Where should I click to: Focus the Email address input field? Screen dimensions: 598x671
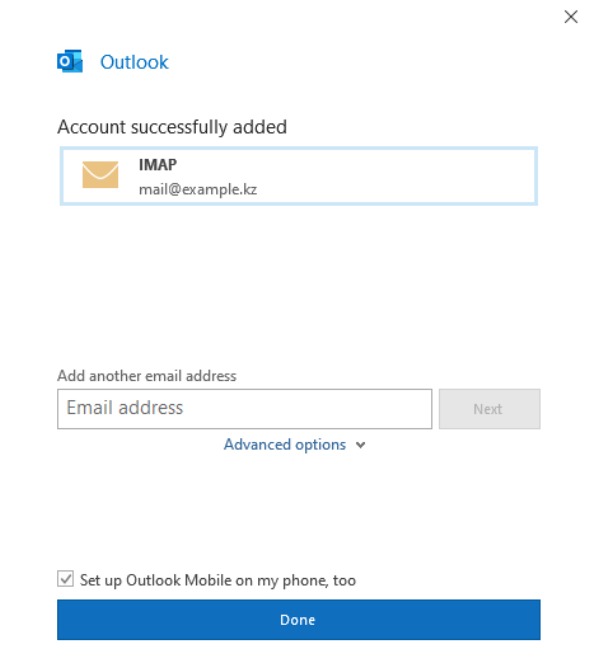click(244, 409)
